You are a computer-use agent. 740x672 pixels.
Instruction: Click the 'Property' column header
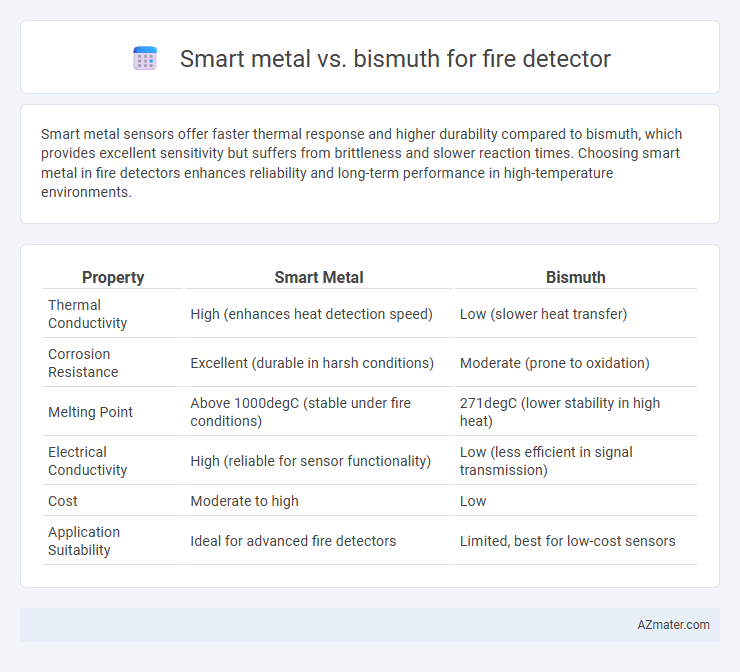click(x=113, y=277)
